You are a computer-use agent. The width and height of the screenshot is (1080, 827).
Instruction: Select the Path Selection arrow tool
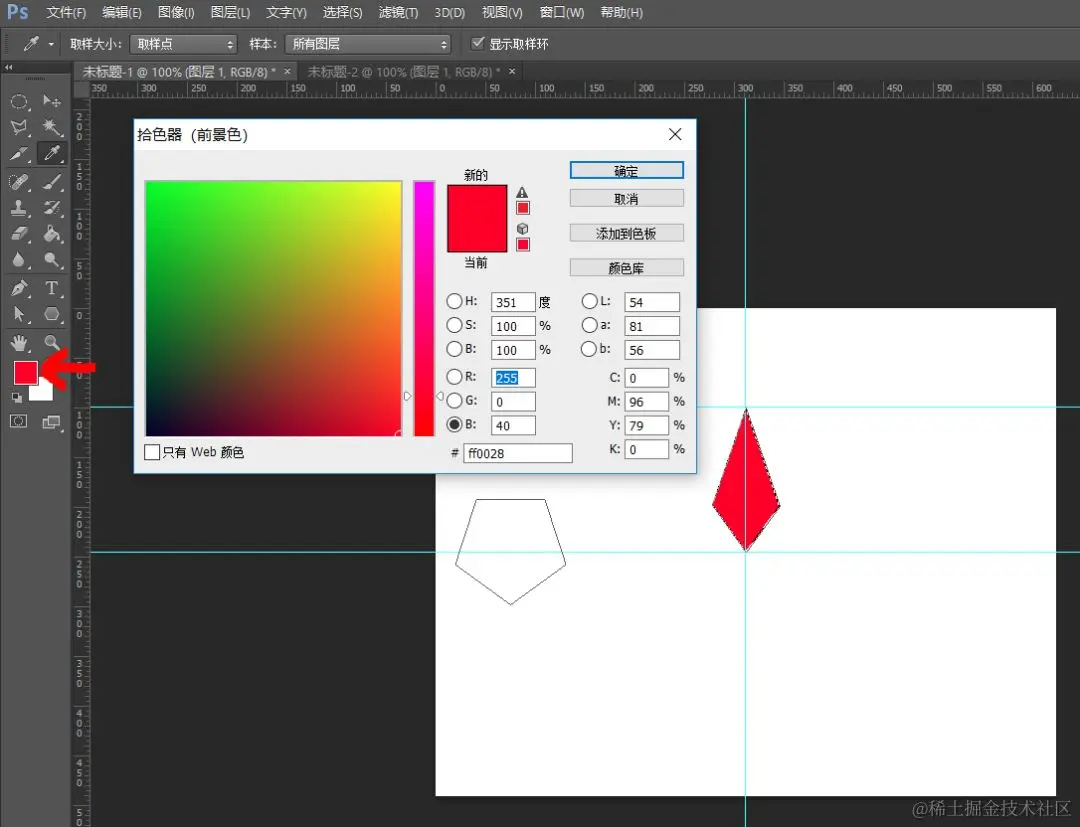pos(19,314)
